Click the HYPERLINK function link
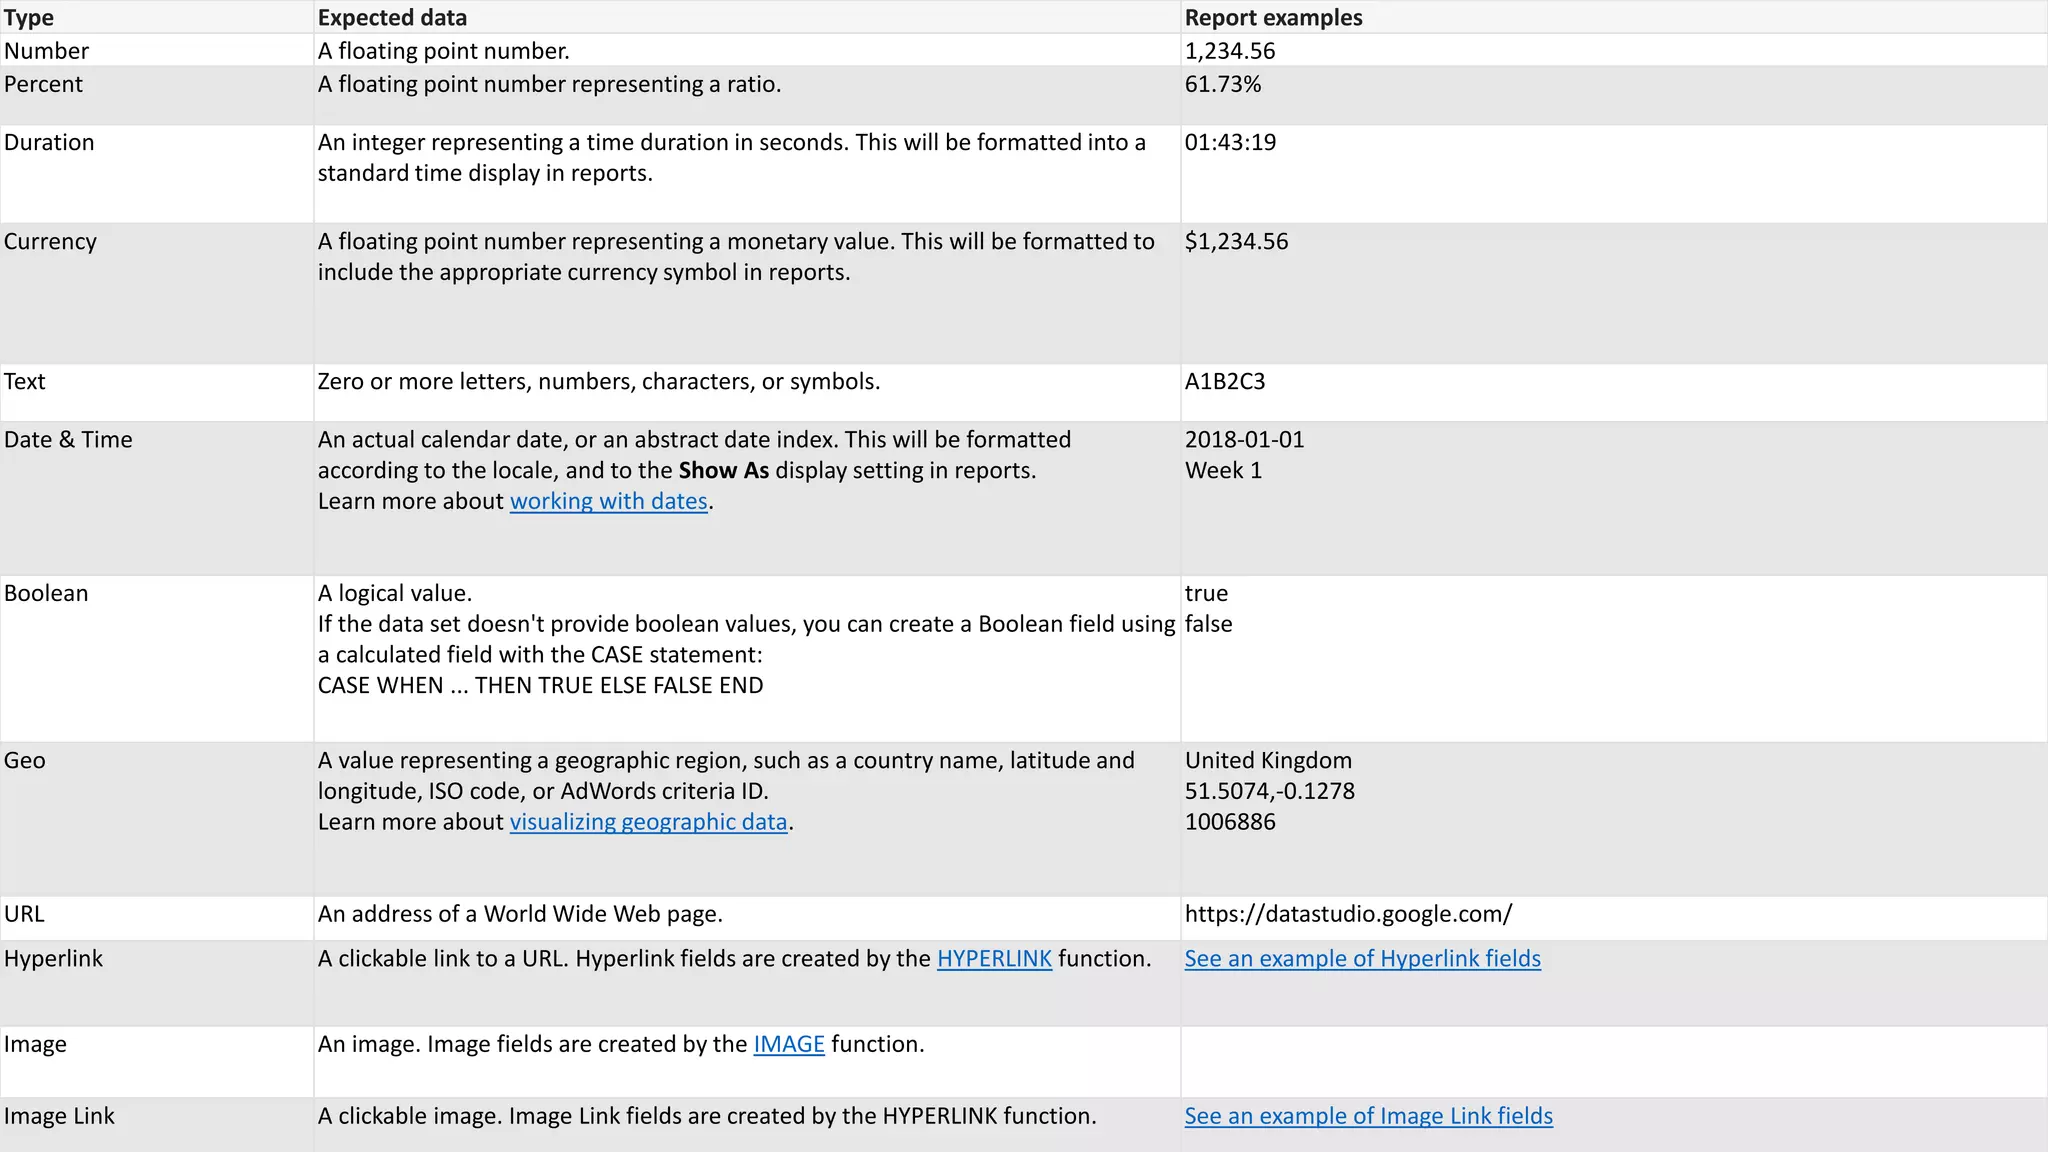 [993, 959]
